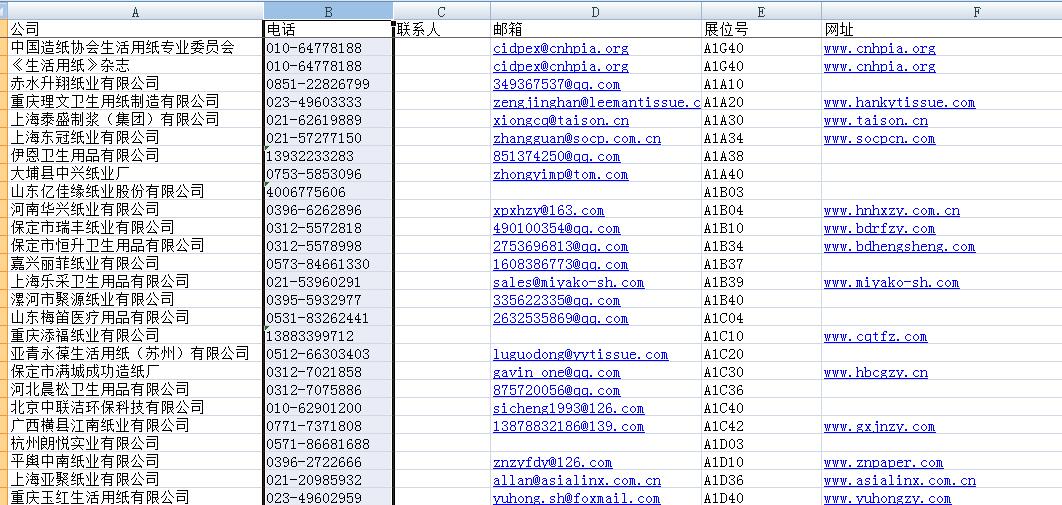Click the 公司 header cell

[135, 30]
